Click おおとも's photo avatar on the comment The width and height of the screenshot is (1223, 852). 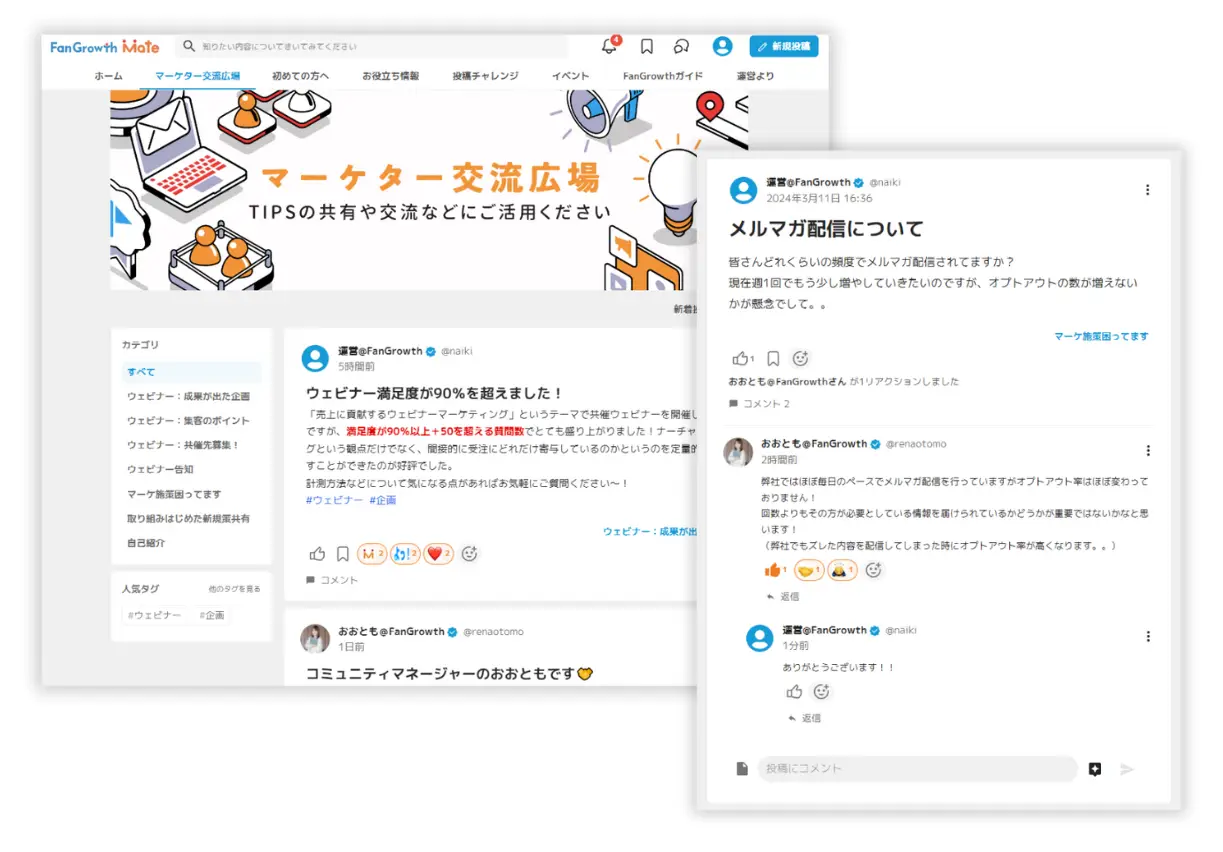coord(738,452)
